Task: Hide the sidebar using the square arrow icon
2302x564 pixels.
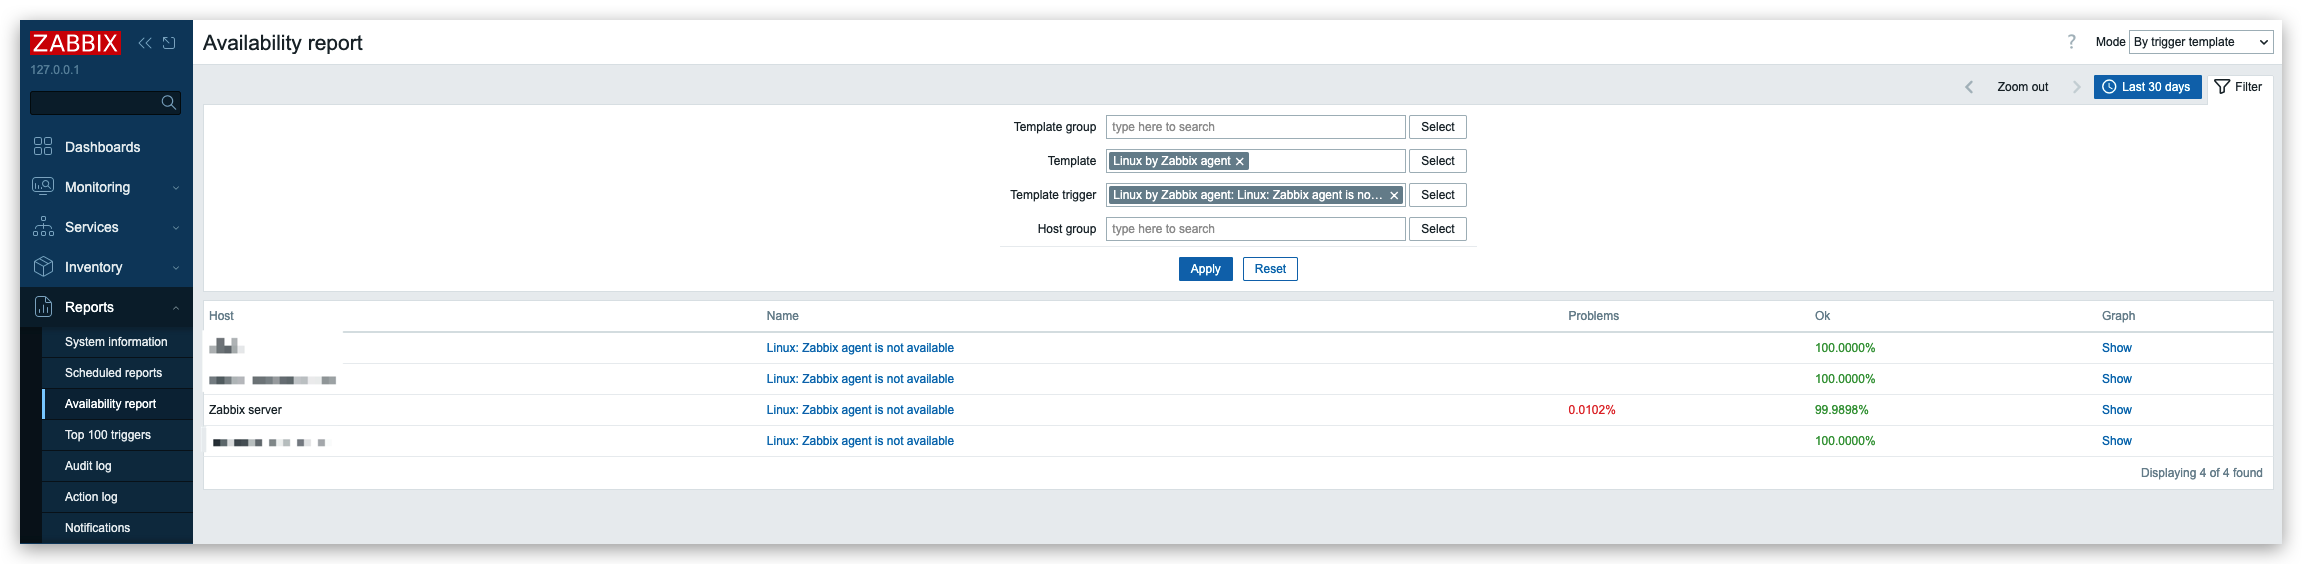Action: click(169, 43)
